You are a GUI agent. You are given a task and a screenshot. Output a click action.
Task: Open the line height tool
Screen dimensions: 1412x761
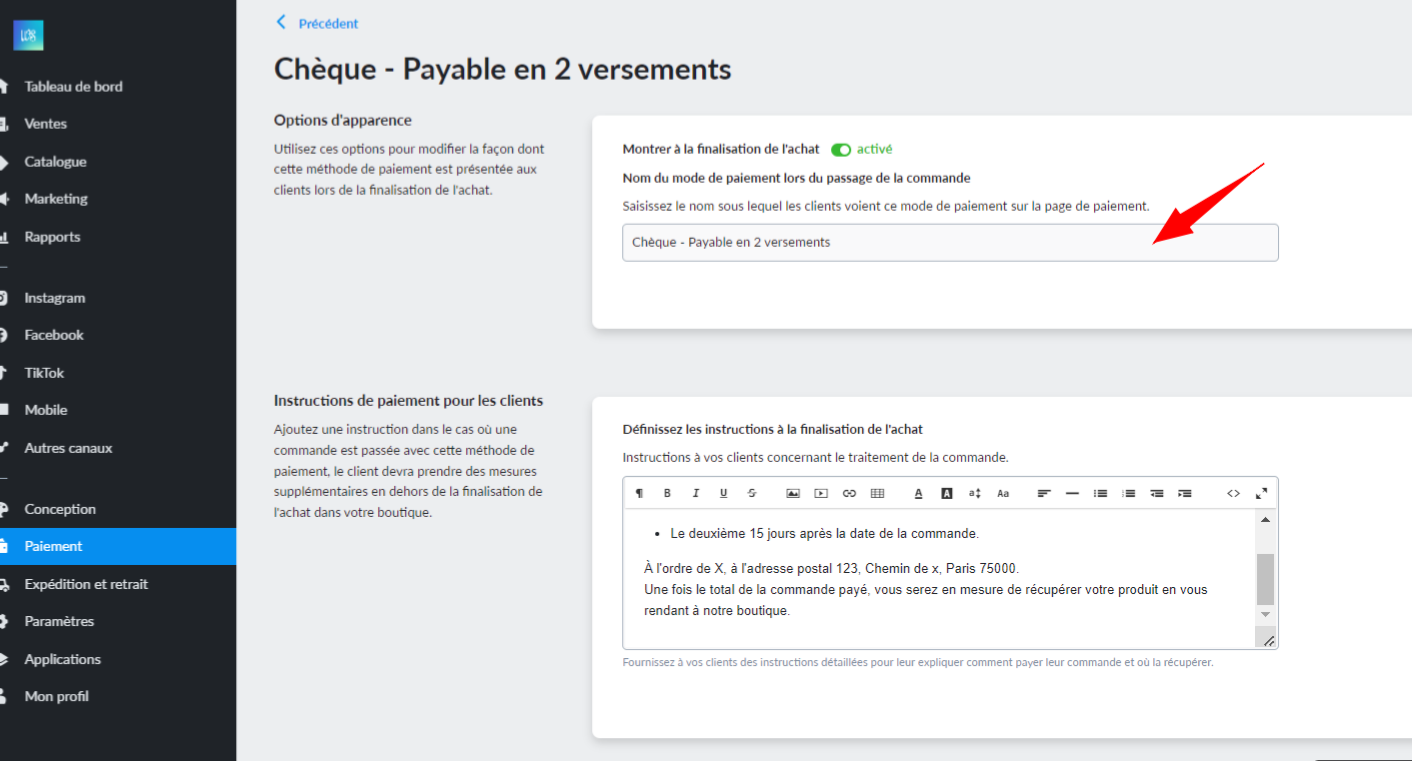975,493
